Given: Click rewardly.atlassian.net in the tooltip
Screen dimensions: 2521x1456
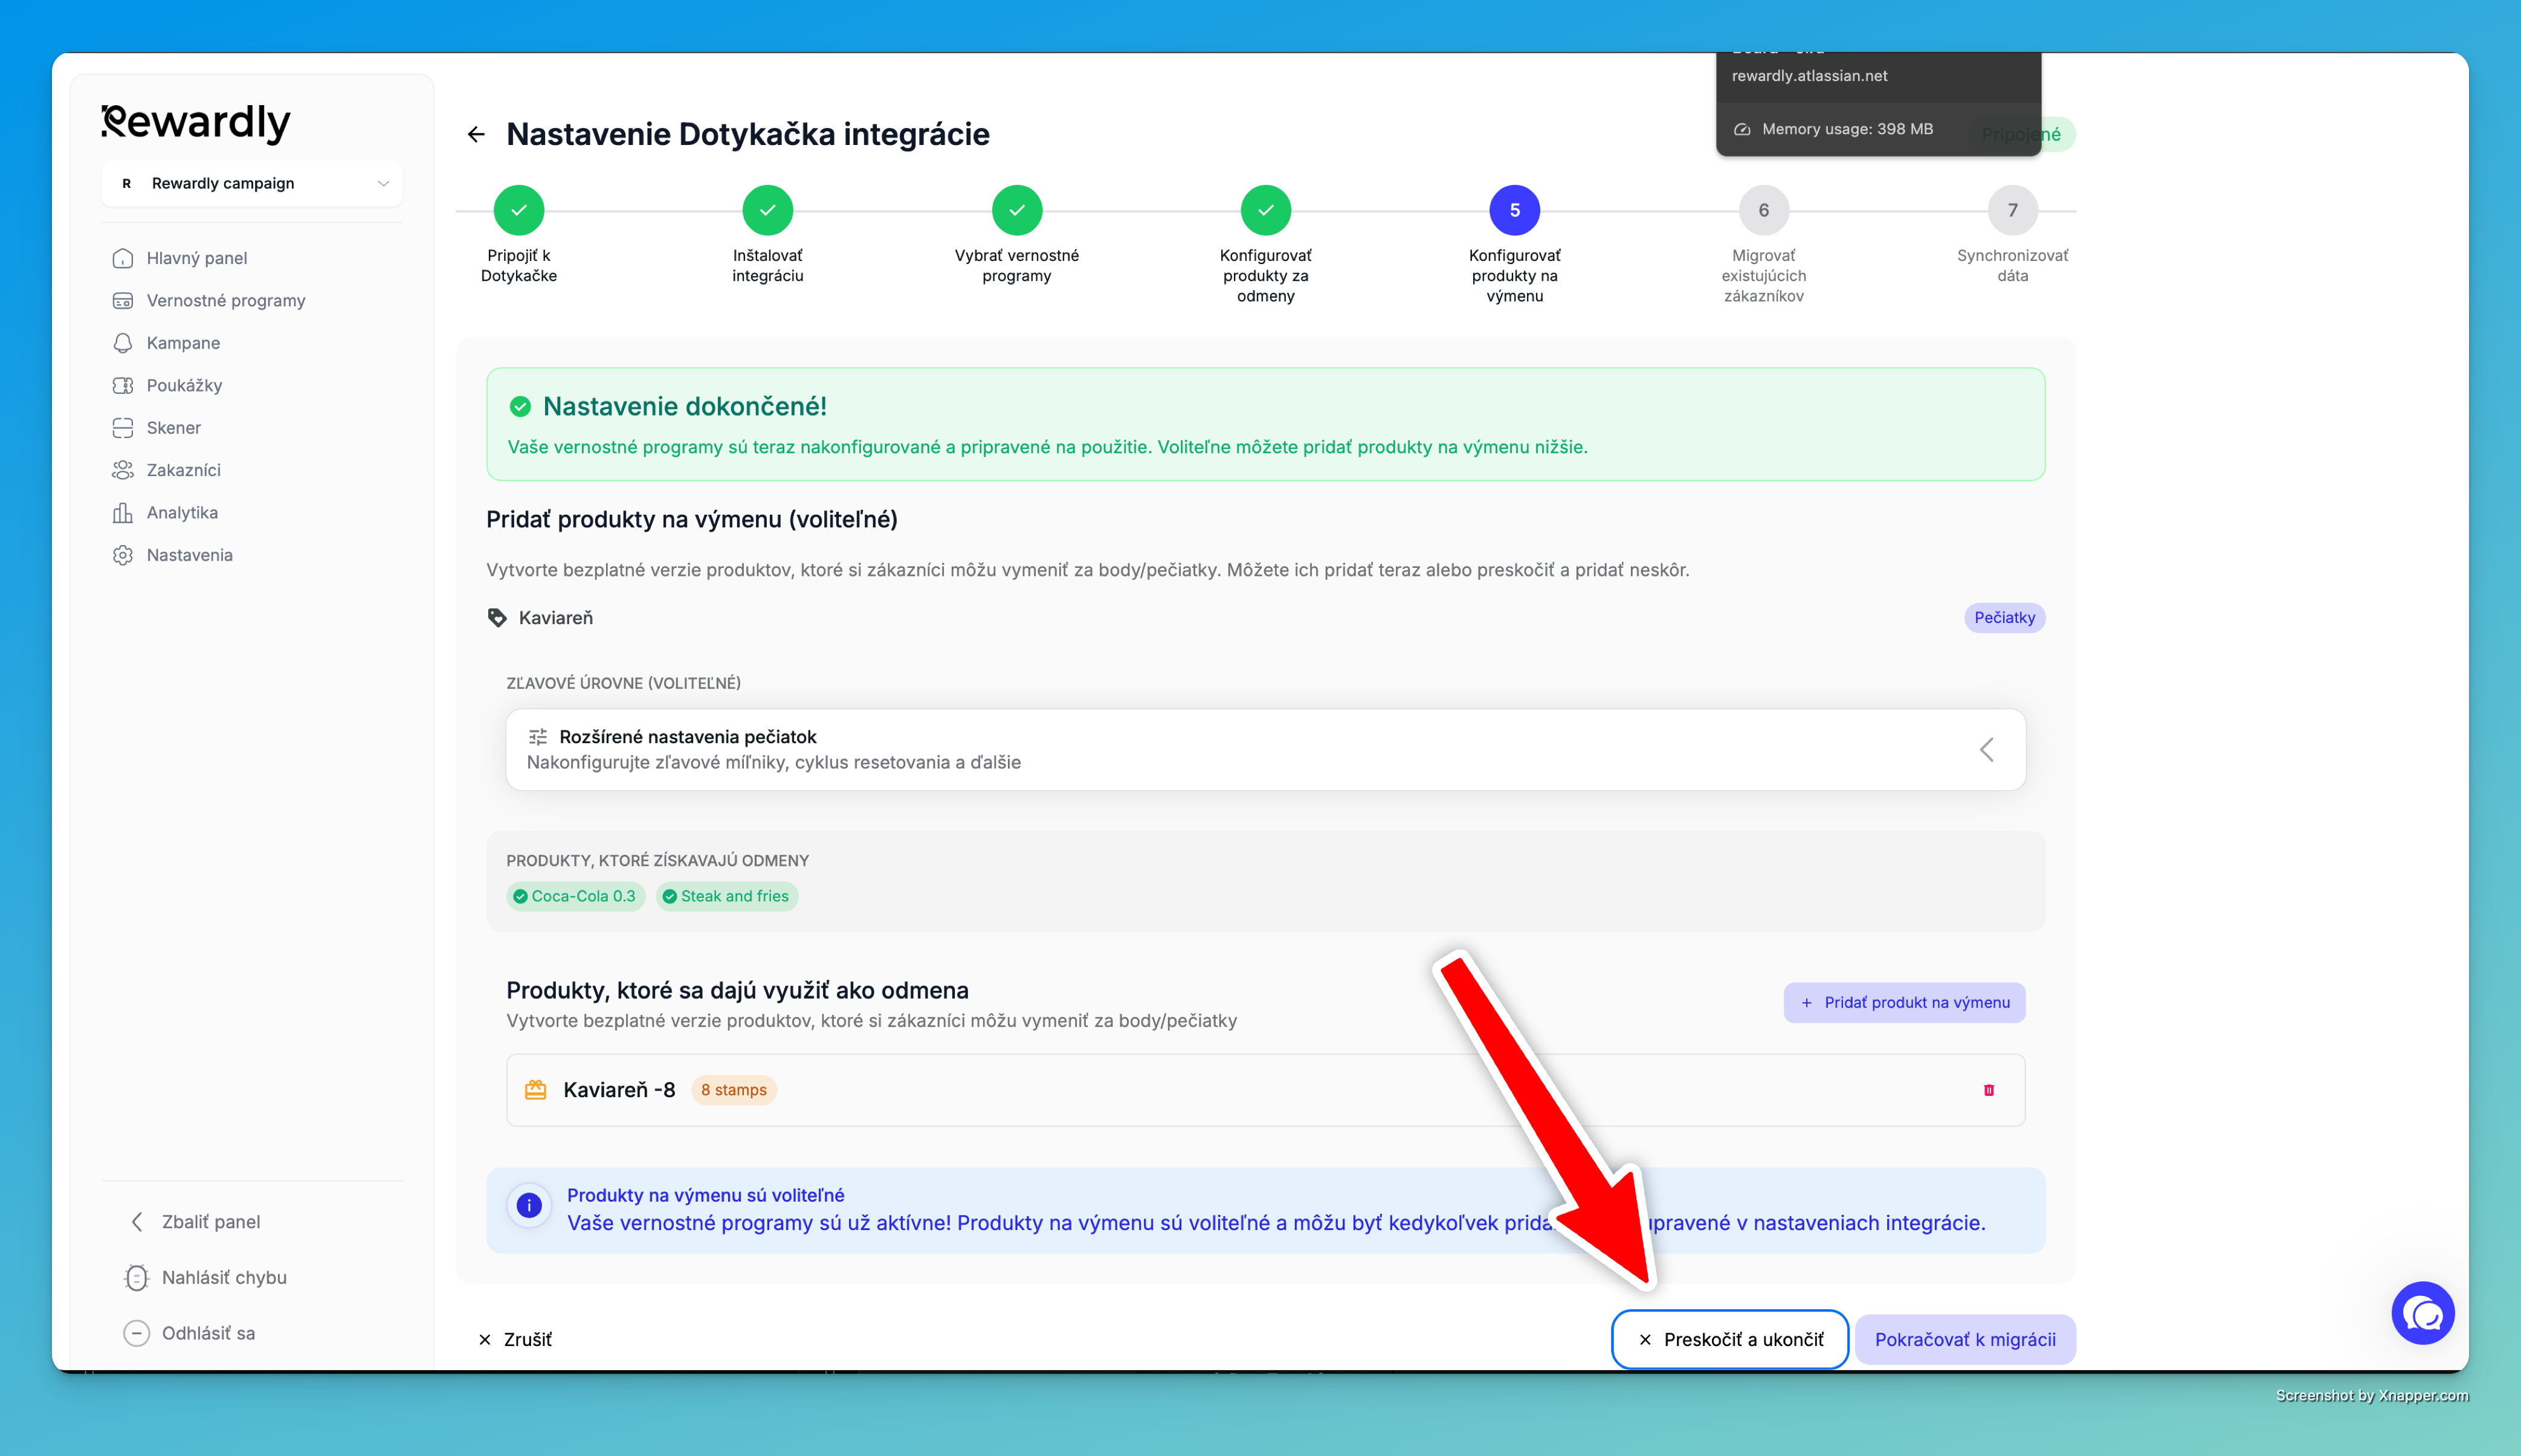Looking at the screenshot, I should (1809, 76).
